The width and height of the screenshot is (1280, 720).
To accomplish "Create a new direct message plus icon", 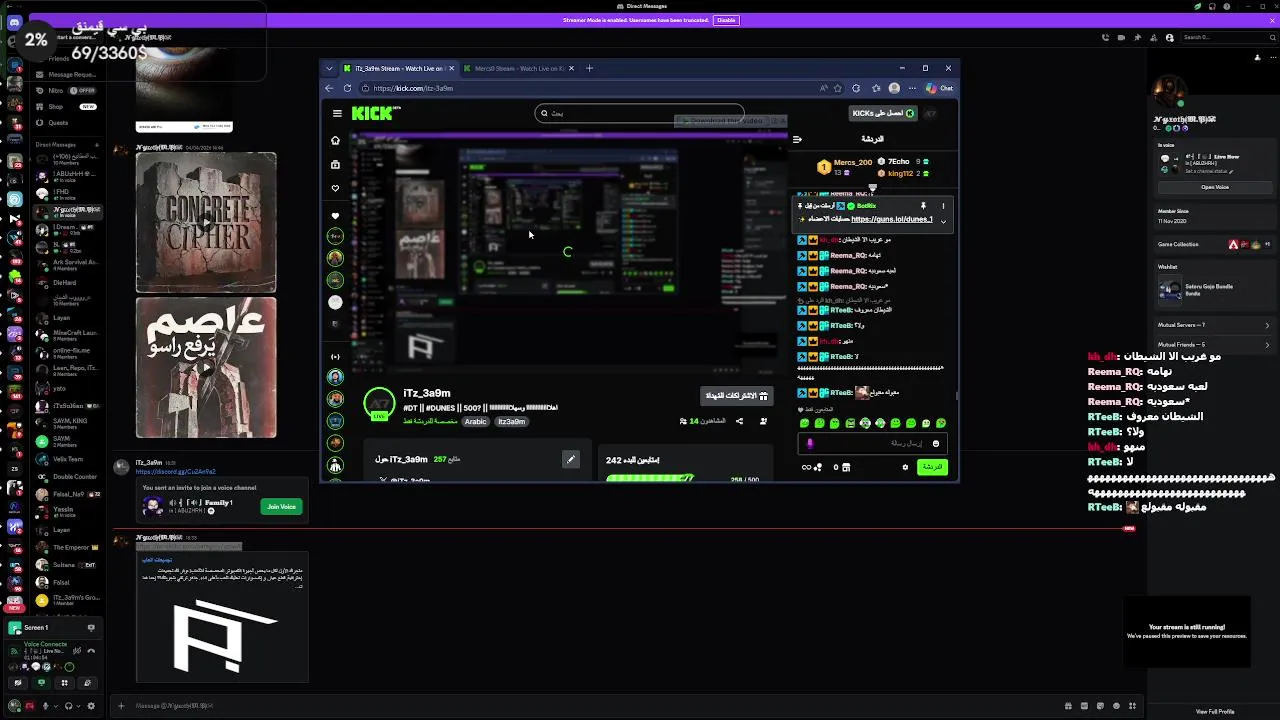I will click(x=98, y=144).
